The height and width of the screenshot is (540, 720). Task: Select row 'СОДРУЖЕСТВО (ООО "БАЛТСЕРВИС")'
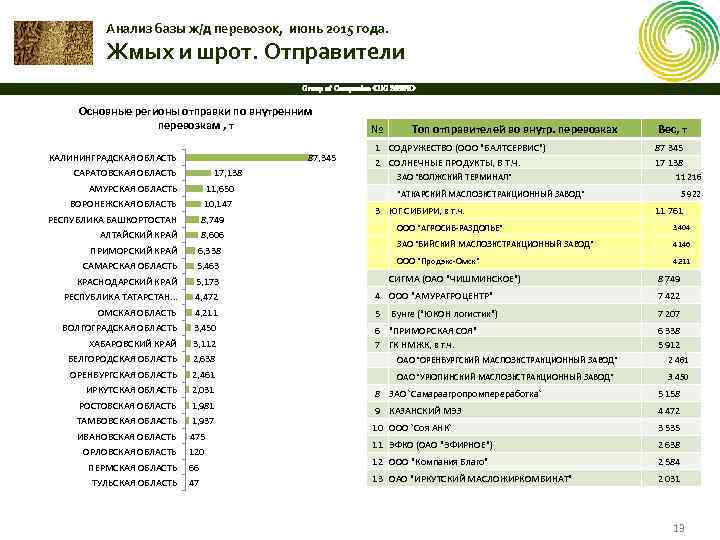tap(534, 148)
